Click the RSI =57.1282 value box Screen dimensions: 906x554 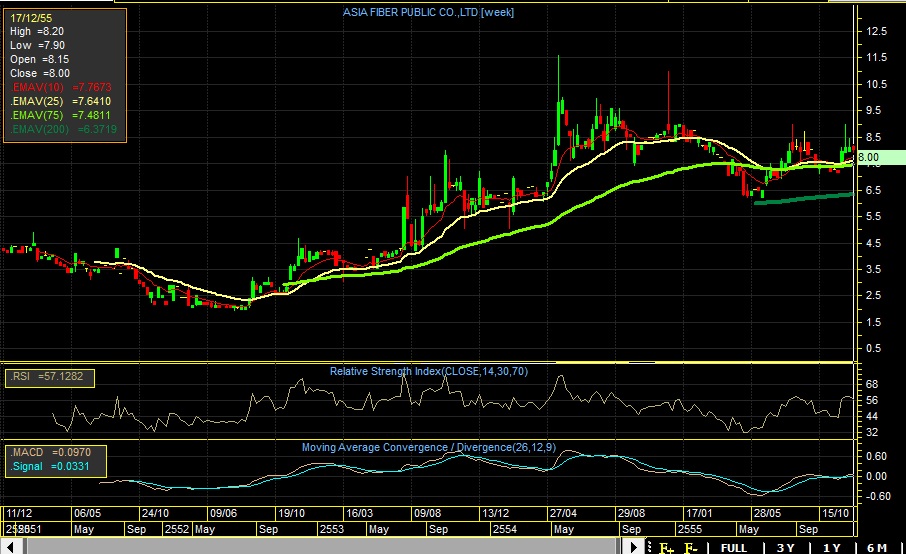pyautogui.click(x=50, y=377)
